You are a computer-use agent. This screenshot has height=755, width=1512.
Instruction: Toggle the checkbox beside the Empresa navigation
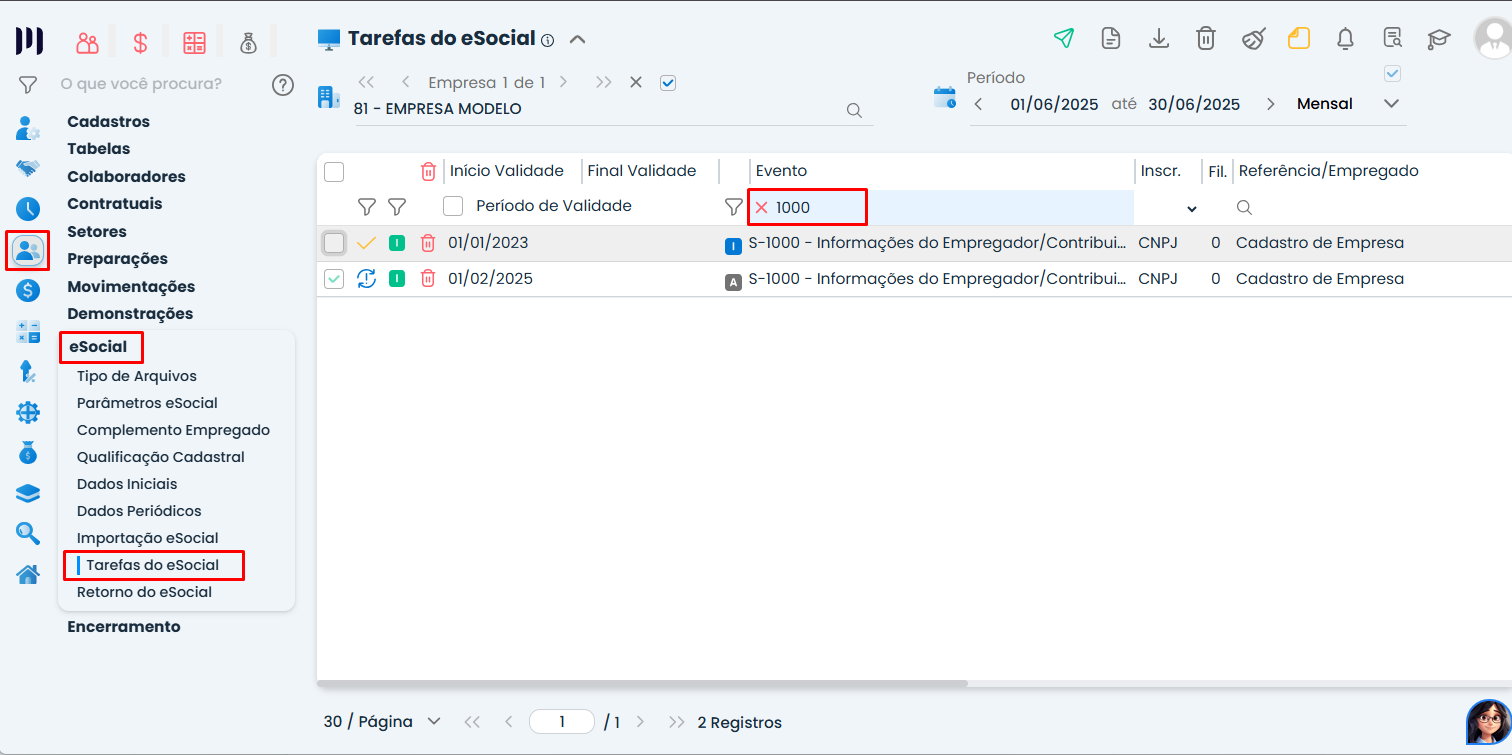pos(668,83)
